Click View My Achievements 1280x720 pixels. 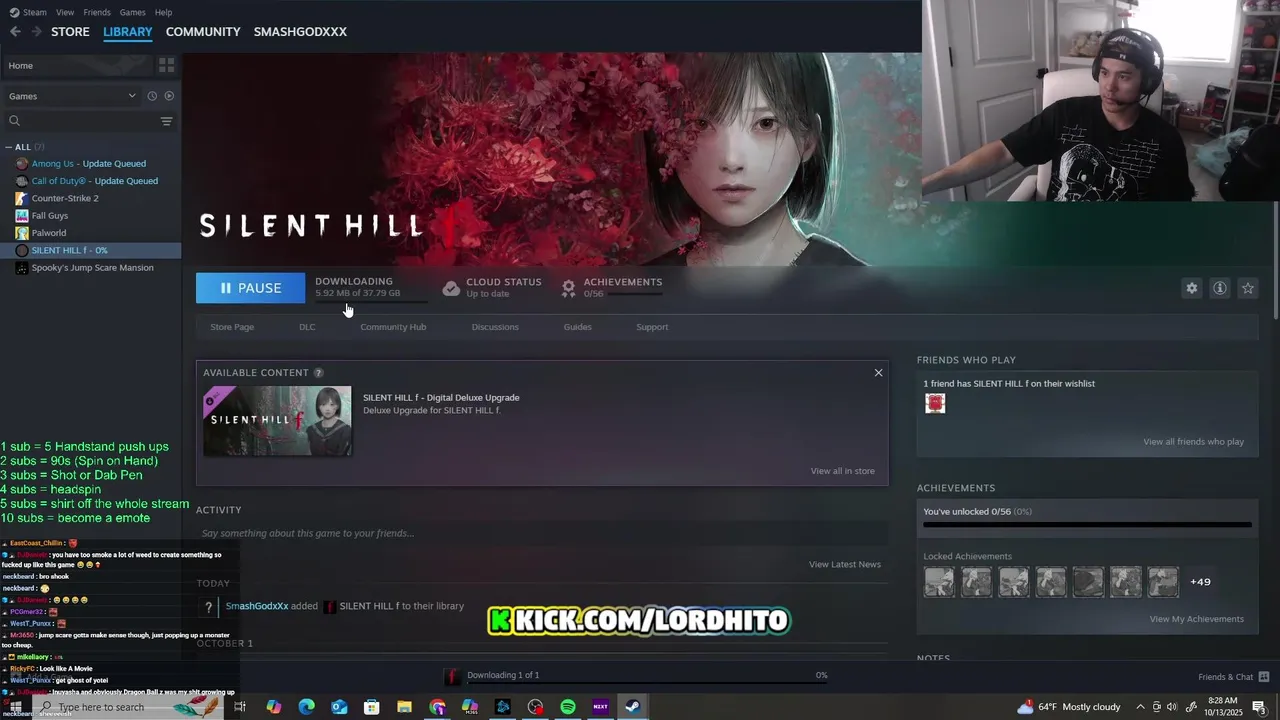[x=1196, y=619]
